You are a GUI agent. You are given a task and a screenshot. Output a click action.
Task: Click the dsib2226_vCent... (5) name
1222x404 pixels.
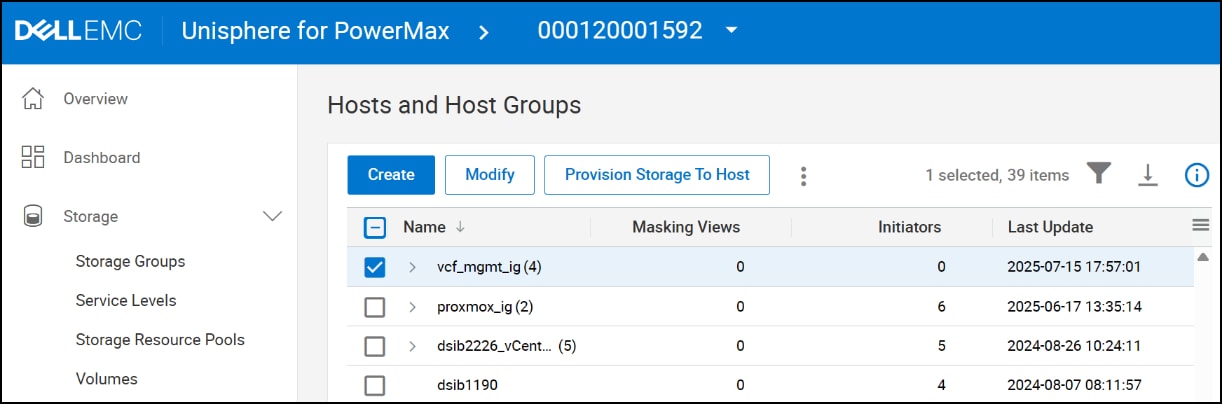click(507, 347)
